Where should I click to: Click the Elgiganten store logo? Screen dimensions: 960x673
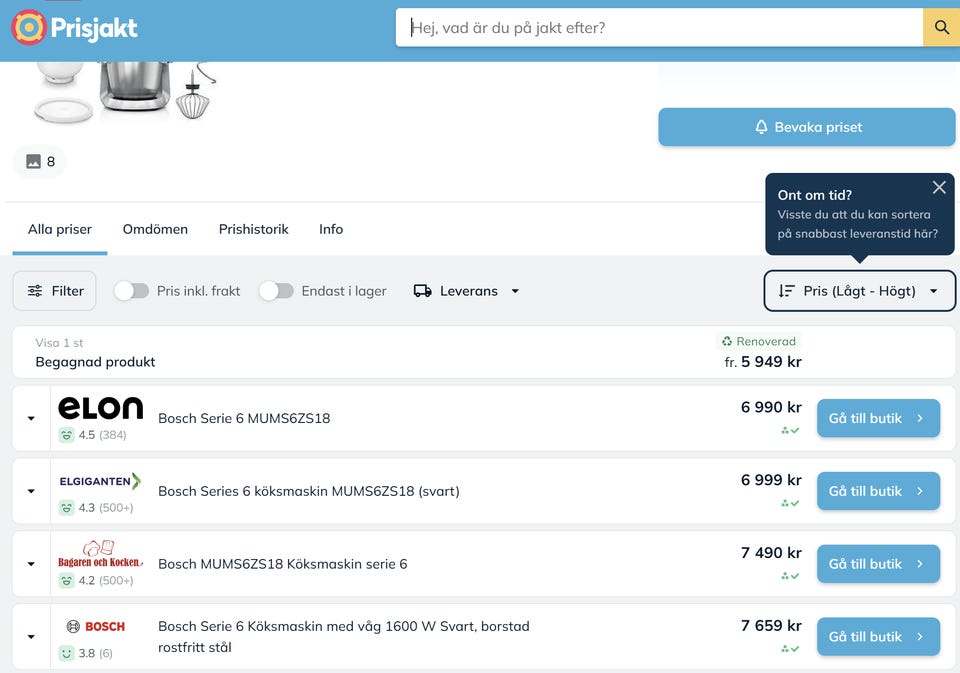pyautogui.click(x=100, y=481)
